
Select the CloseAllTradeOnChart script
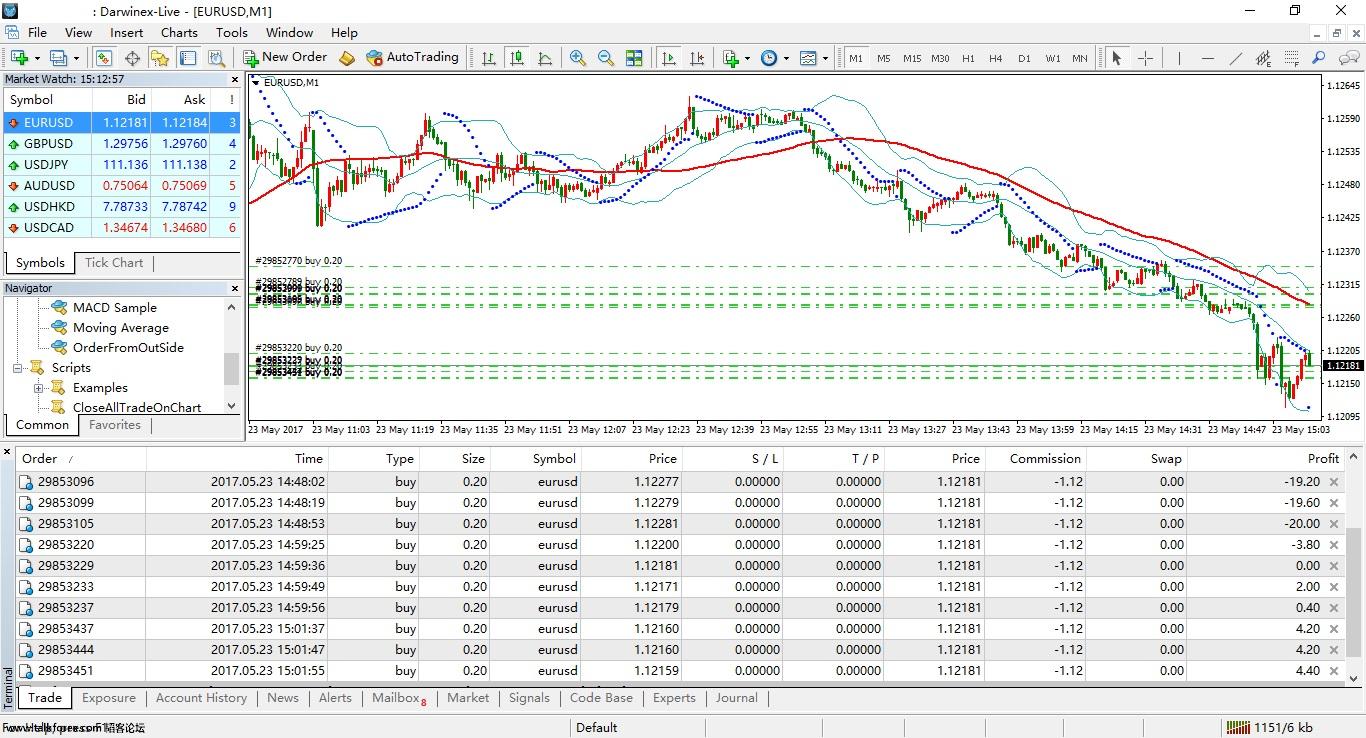[x=136, y=408]
